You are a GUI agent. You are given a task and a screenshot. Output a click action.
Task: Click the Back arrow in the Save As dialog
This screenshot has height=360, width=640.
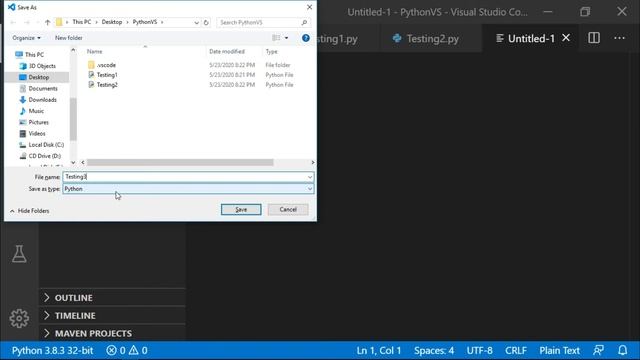click(x=13, y=22)
